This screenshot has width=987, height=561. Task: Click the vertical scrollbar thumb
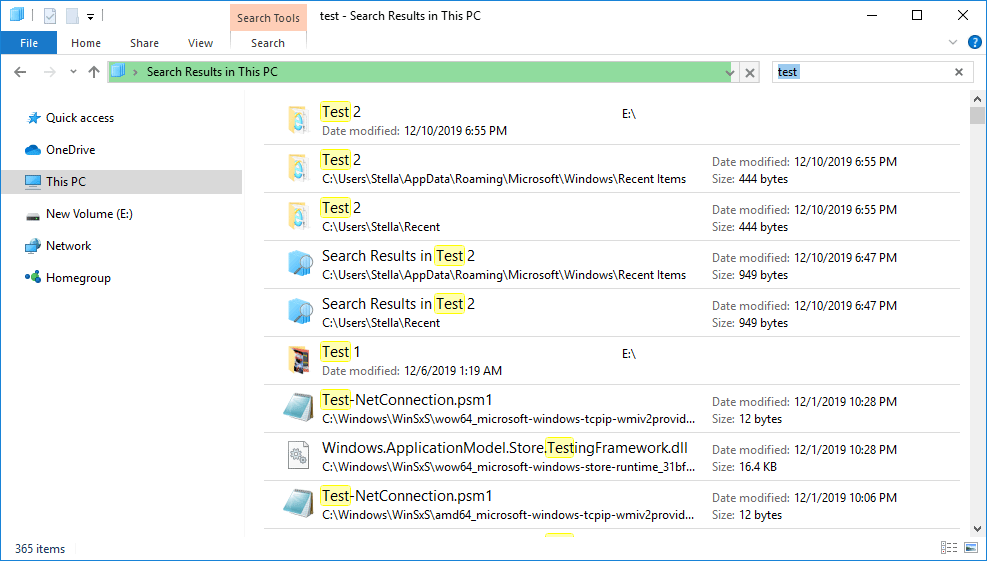click(978, 116)
